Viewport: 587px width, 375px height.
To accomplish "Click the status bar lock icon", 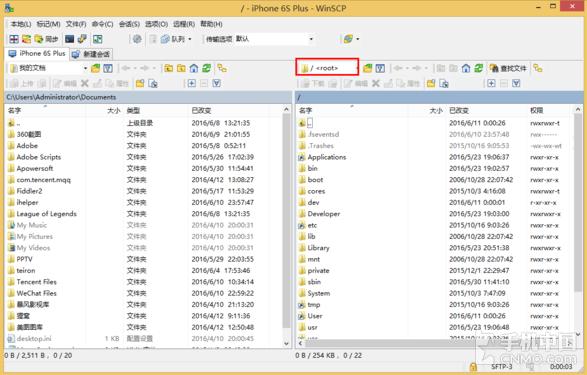I will click(x=473, y=367).
